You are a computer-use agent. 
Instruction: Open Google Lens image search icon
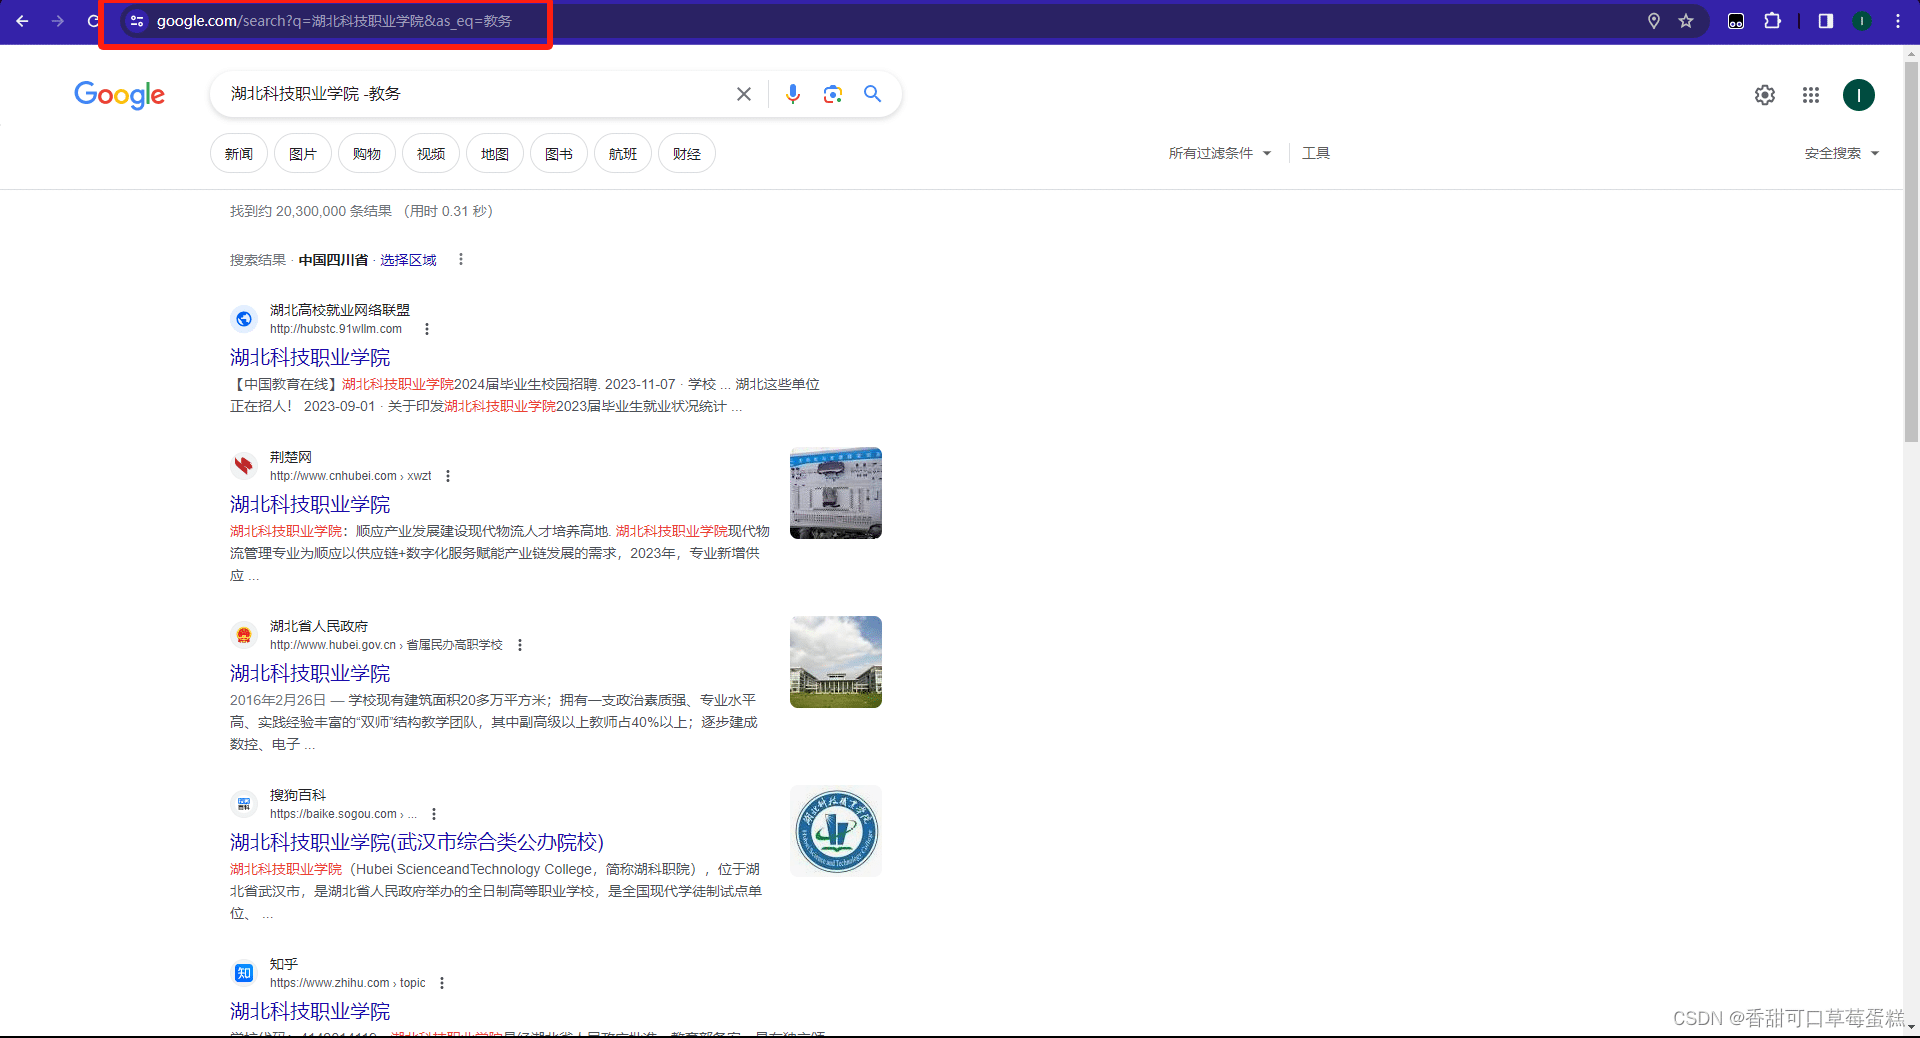833,94
